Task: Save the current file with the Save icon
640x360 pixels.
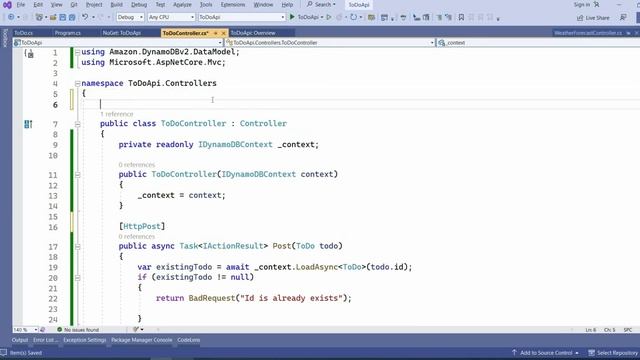Action: point(62,17)
